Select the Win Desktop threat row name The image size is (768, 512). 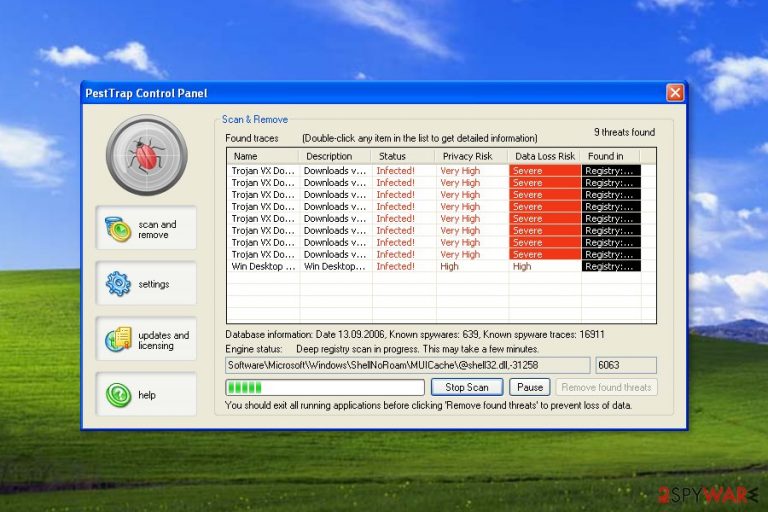click(x=263, y=267)
